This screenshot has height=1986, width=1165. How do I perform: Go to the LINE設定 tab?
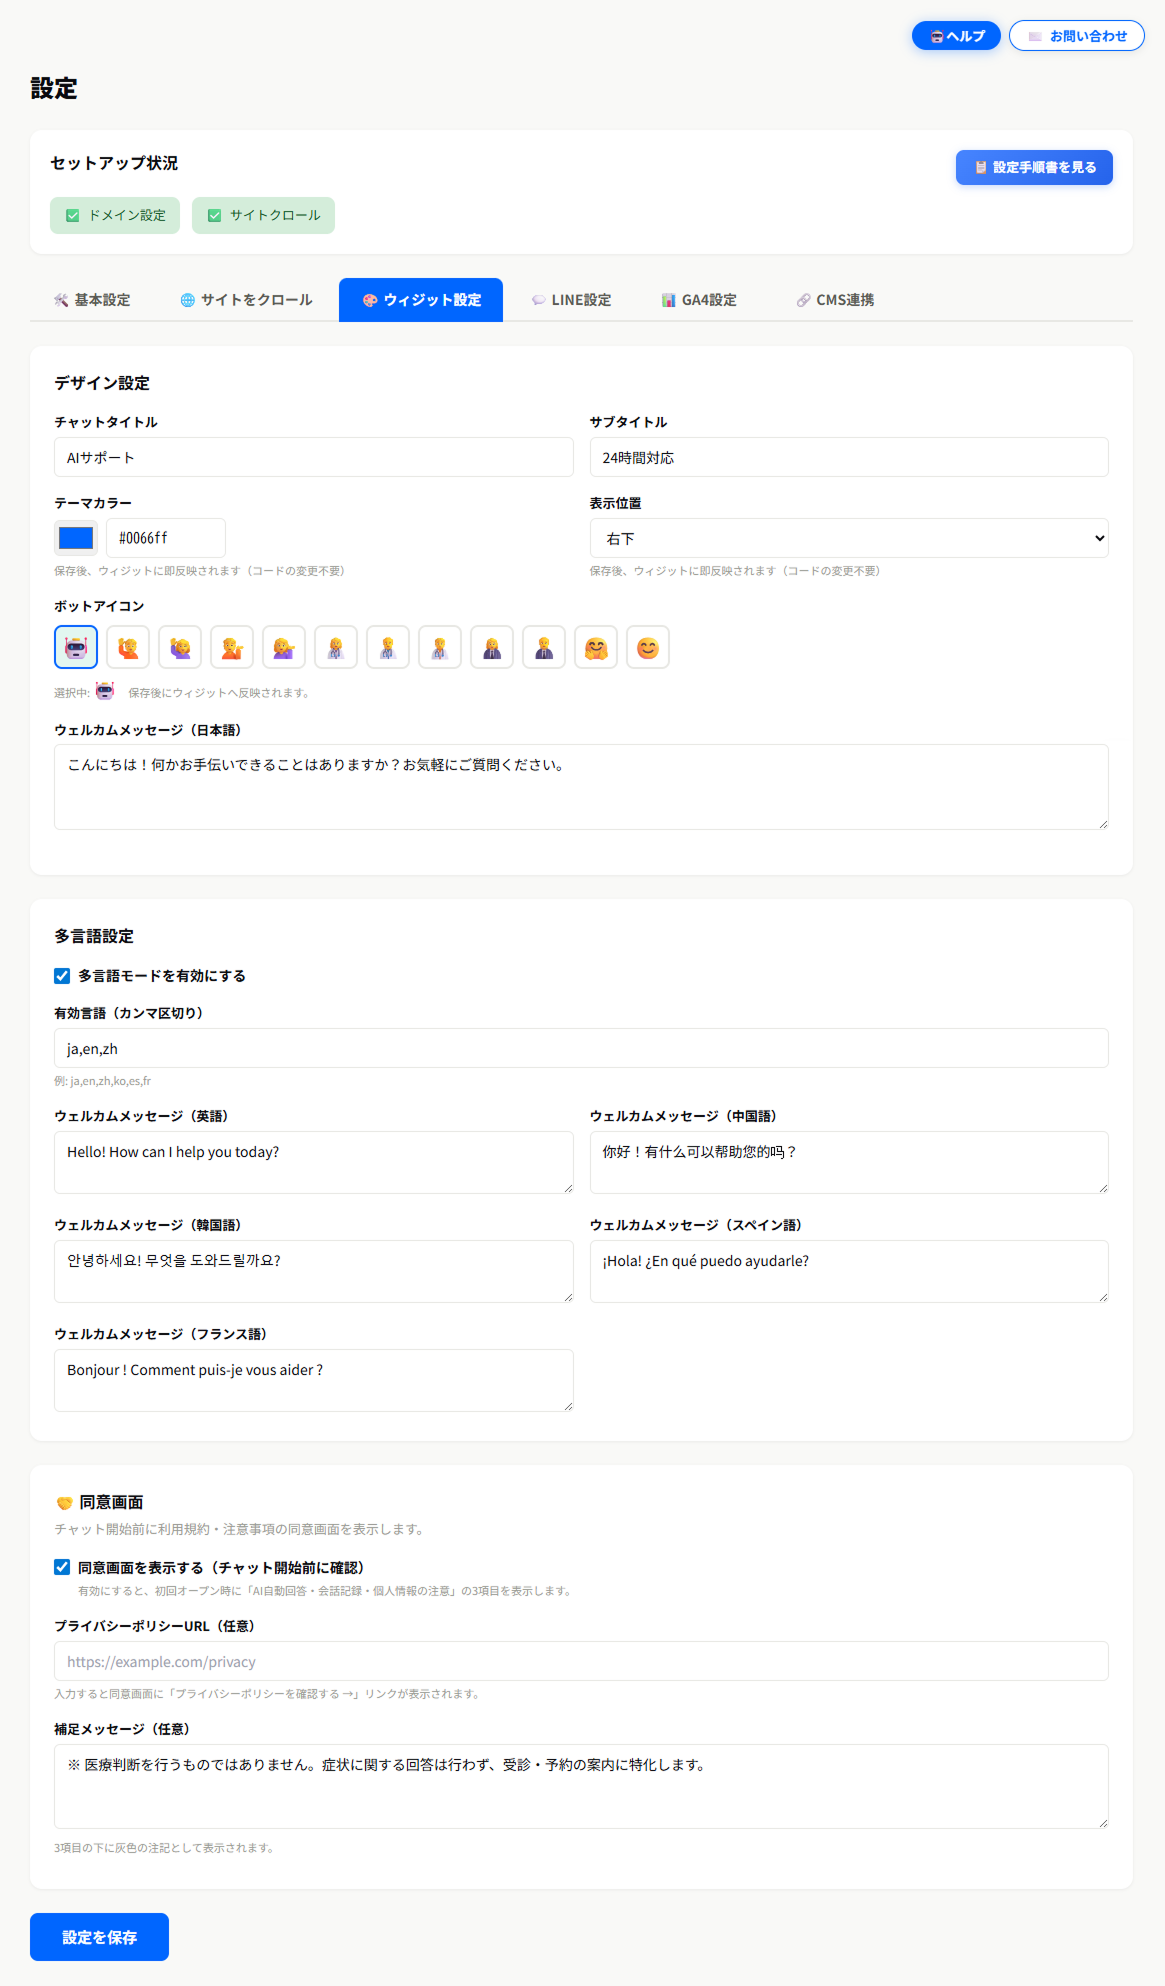point(571,300)
